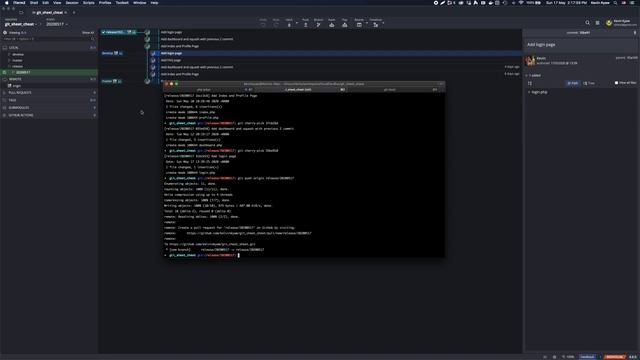Add a new repository tab

tap(74, 13)
